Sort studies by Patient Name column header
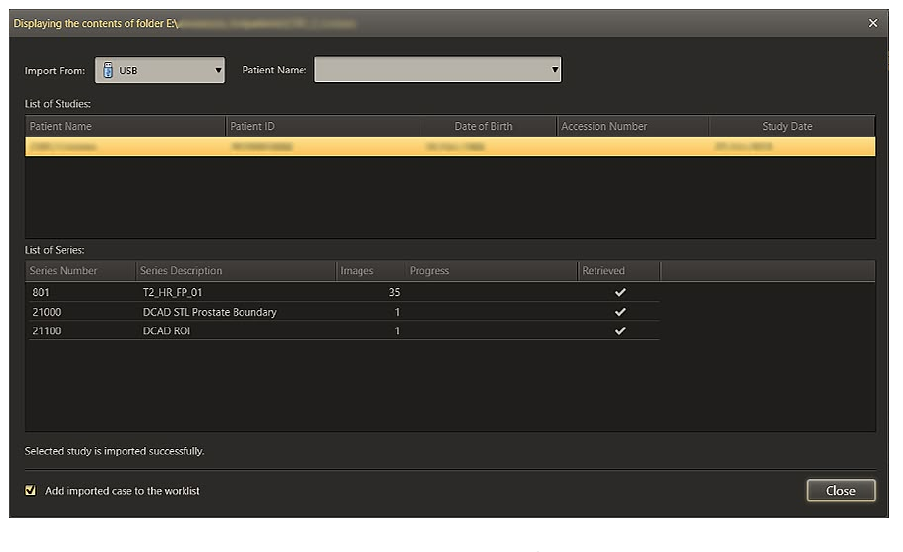The image size is (903, 552). [125, 126]
